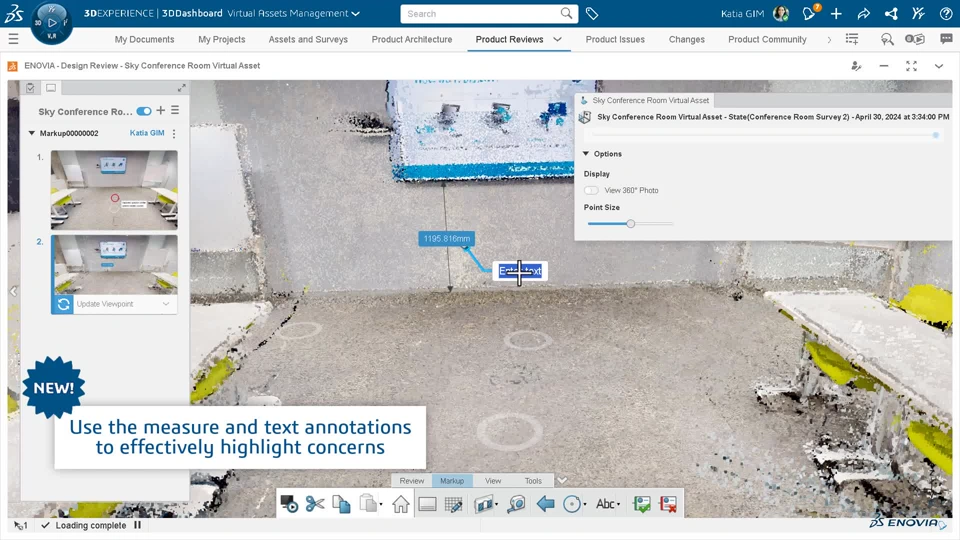
Task: Select slide 1 thumbnail
Action: pyautogui.click(x=114, y=190)
